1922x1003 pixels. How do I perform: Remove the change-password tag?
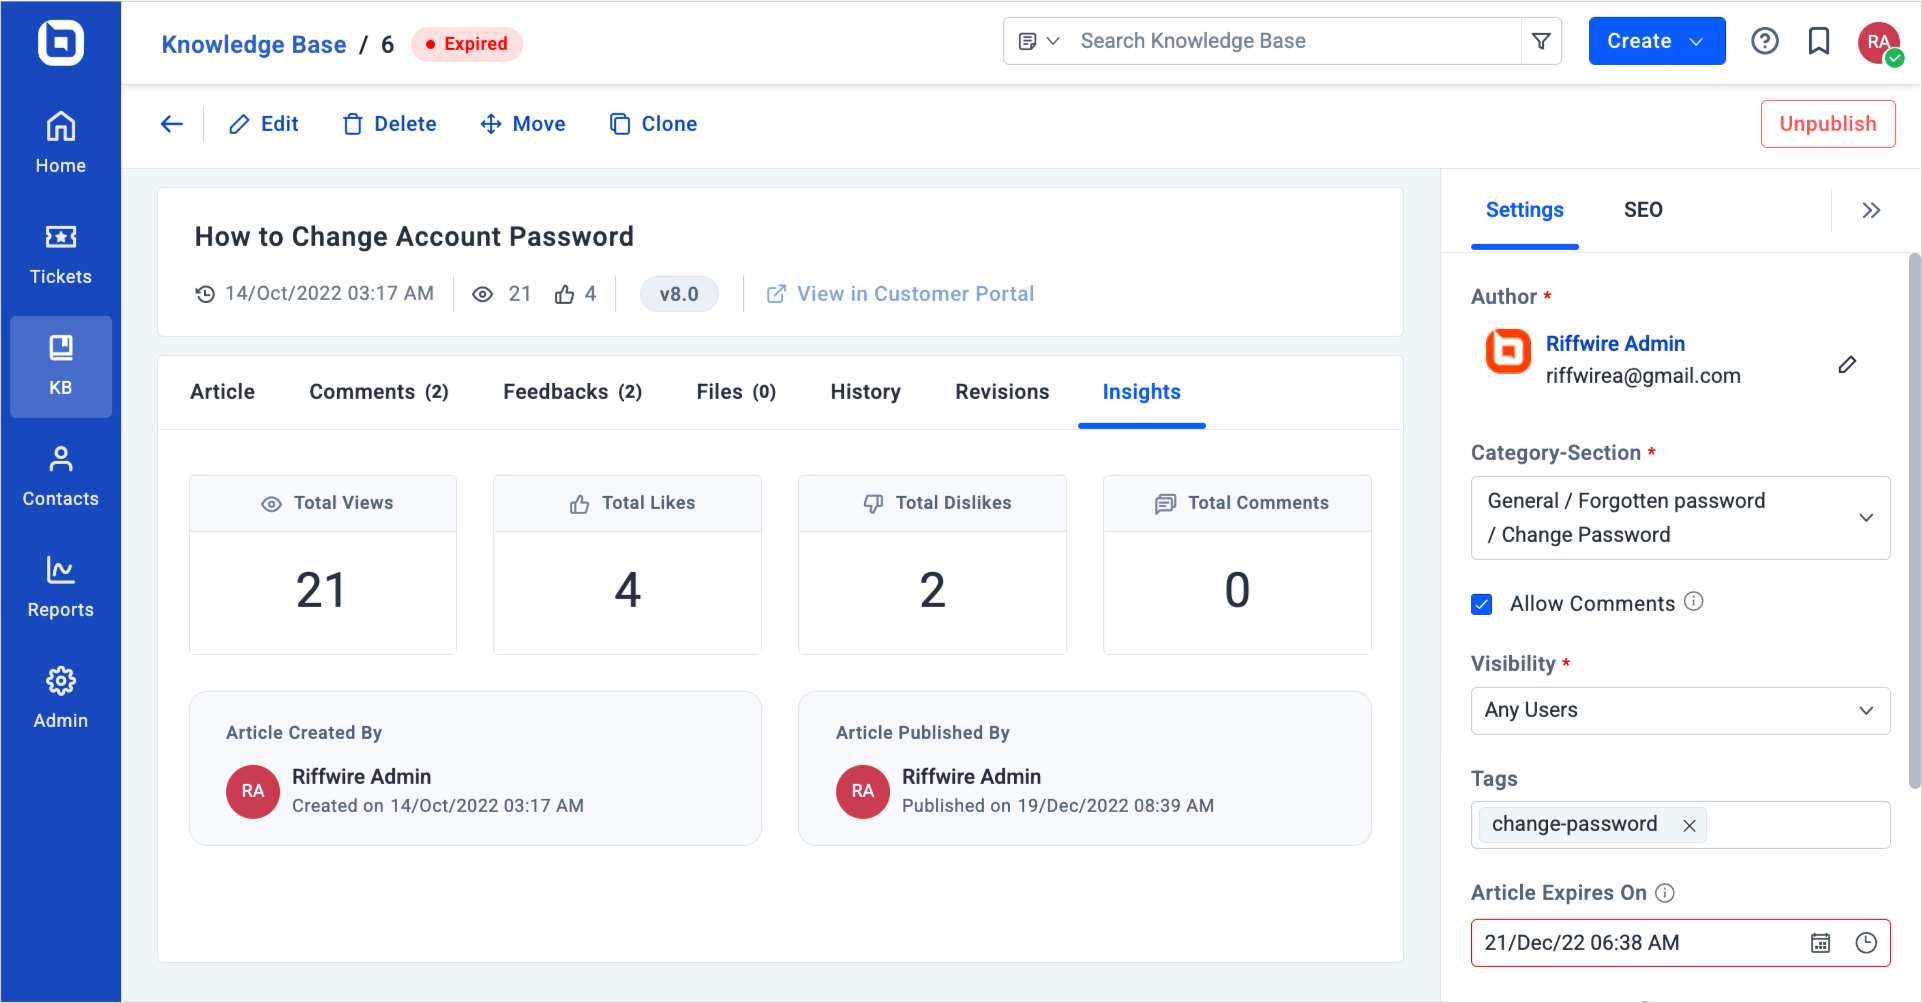click(x=1689, y=825)
